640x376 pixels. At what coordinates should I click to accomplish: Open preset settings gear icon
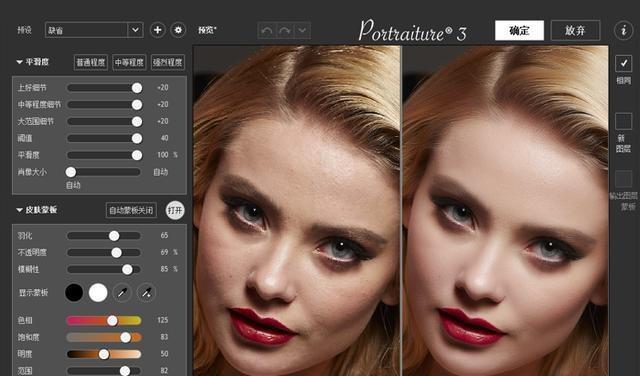coord(178,30)
